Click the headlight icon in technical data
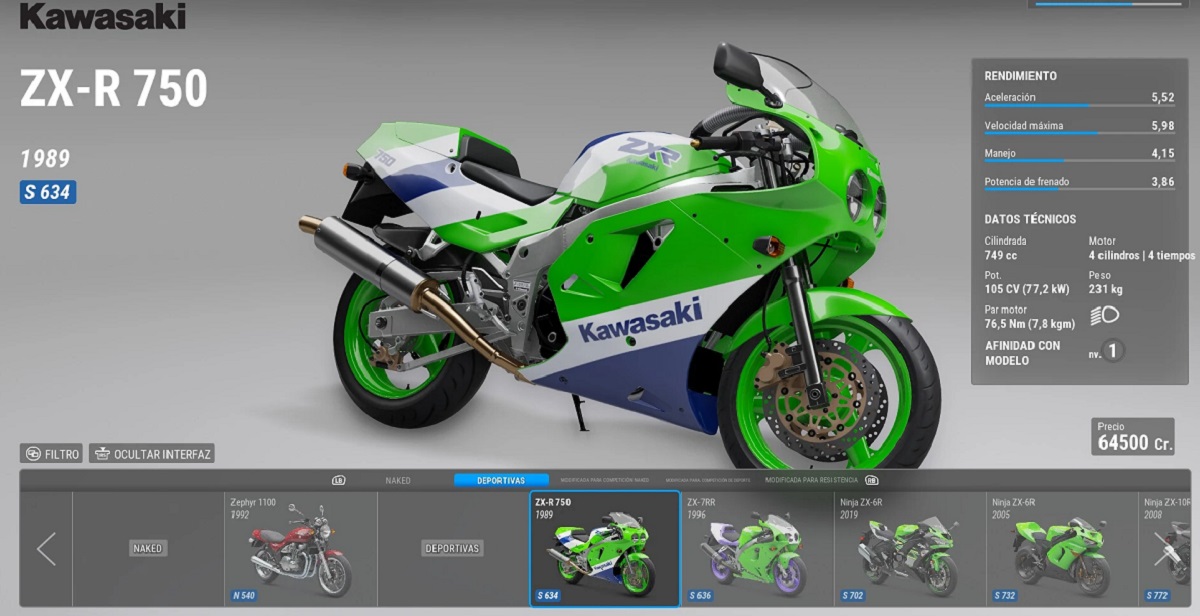The image size is (1200, 616). 1104,315
